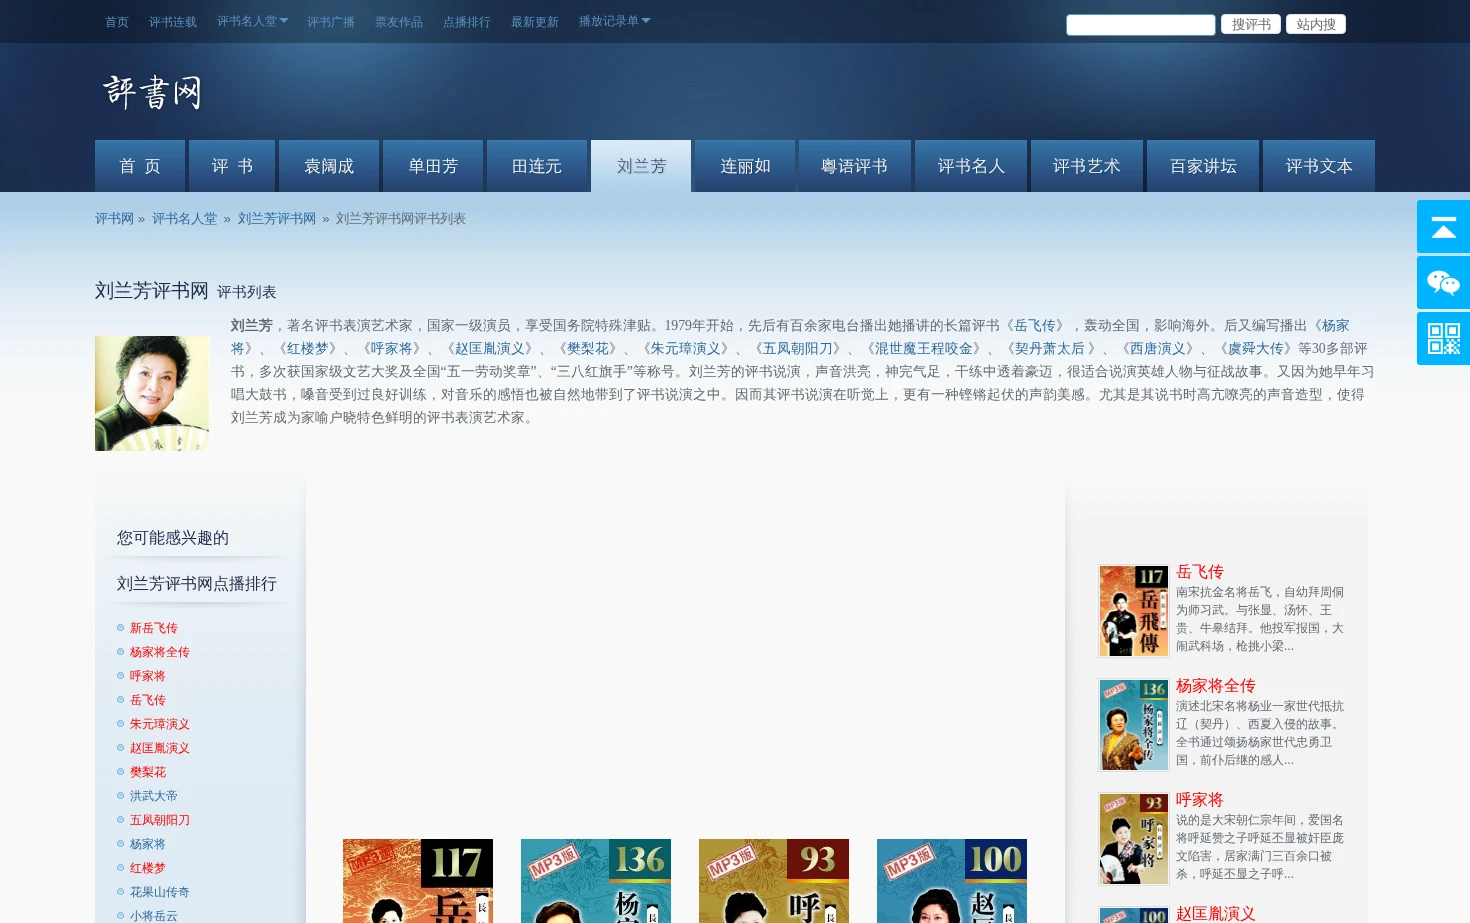This screenshot has width=1470, height=923.
Task: Click the 刘兰芳 portrait photo
Action: (x=152, y=393)
